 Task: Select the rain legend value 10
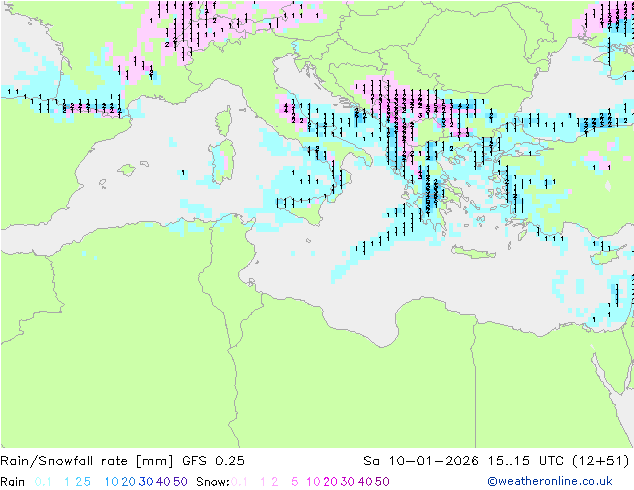[112, 482]
